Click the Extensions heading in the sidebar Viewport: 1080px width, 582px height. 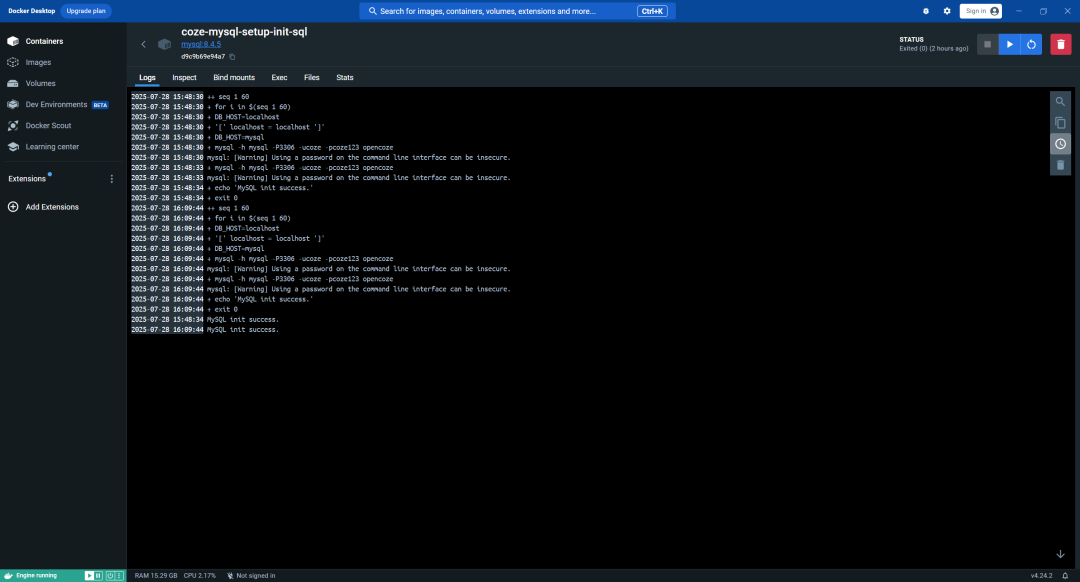(27, 179)
